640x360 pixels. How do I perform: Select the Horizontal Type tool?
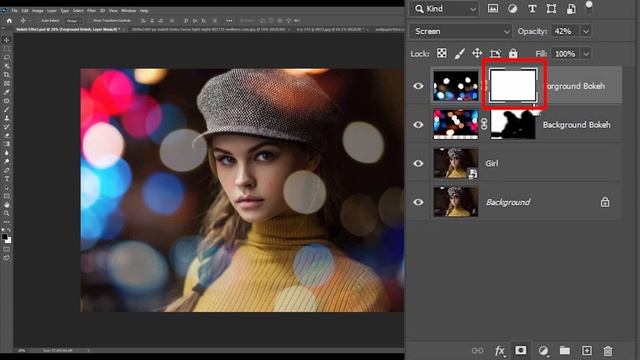[x=7, y=178]
